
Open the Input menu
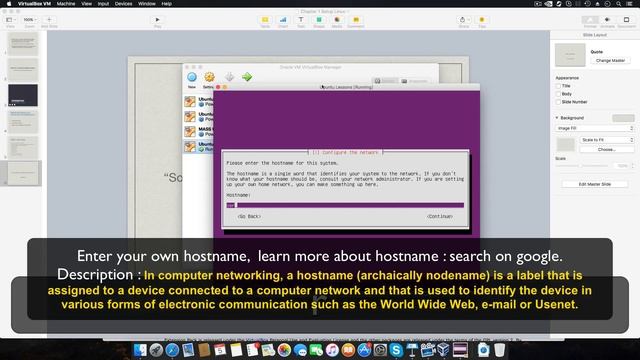tap(103, 4)
